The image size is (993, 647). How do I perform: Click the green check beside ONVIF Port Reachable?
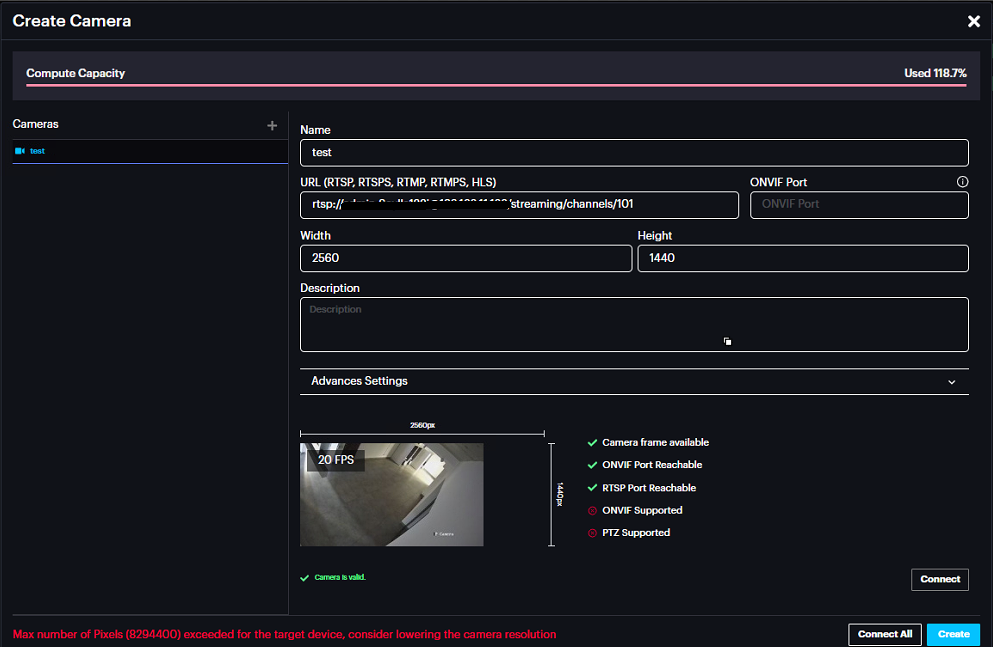click(592, 465)
